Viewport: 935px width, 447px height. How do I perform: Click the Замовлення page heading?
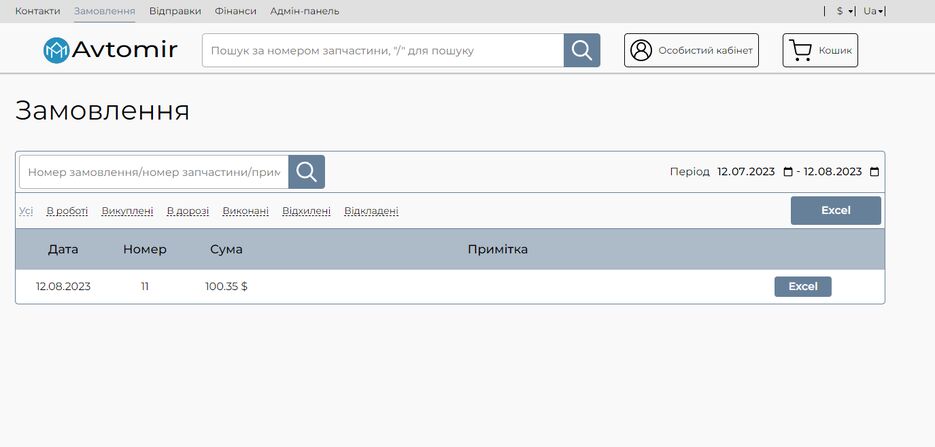[x=102, y=111]
